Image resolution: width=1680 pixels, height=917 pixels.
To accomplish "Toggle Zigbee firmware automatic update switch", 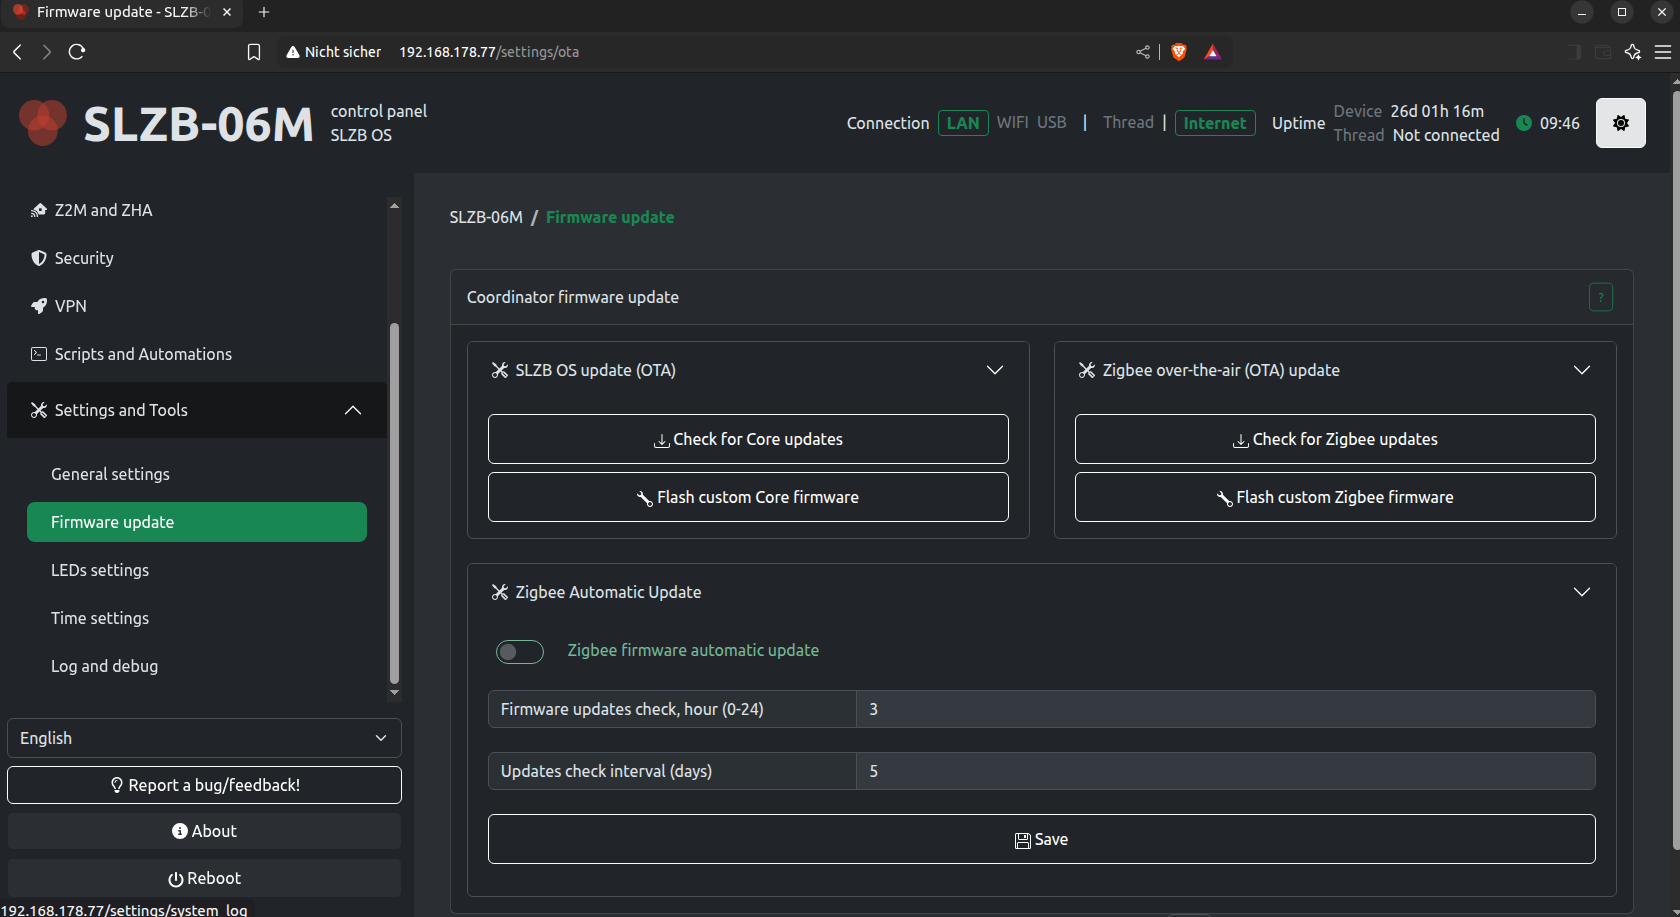I will 520,652.
